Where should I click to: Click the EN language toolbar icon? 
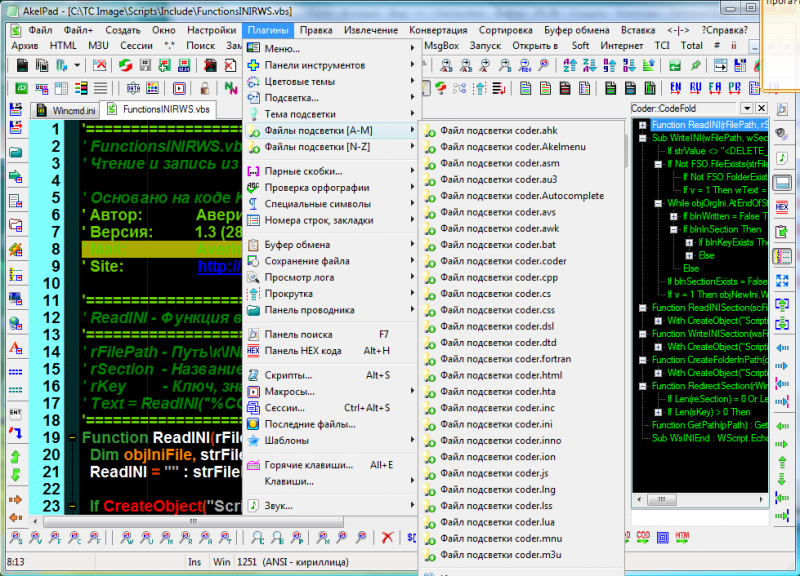(x=674, y=88)
